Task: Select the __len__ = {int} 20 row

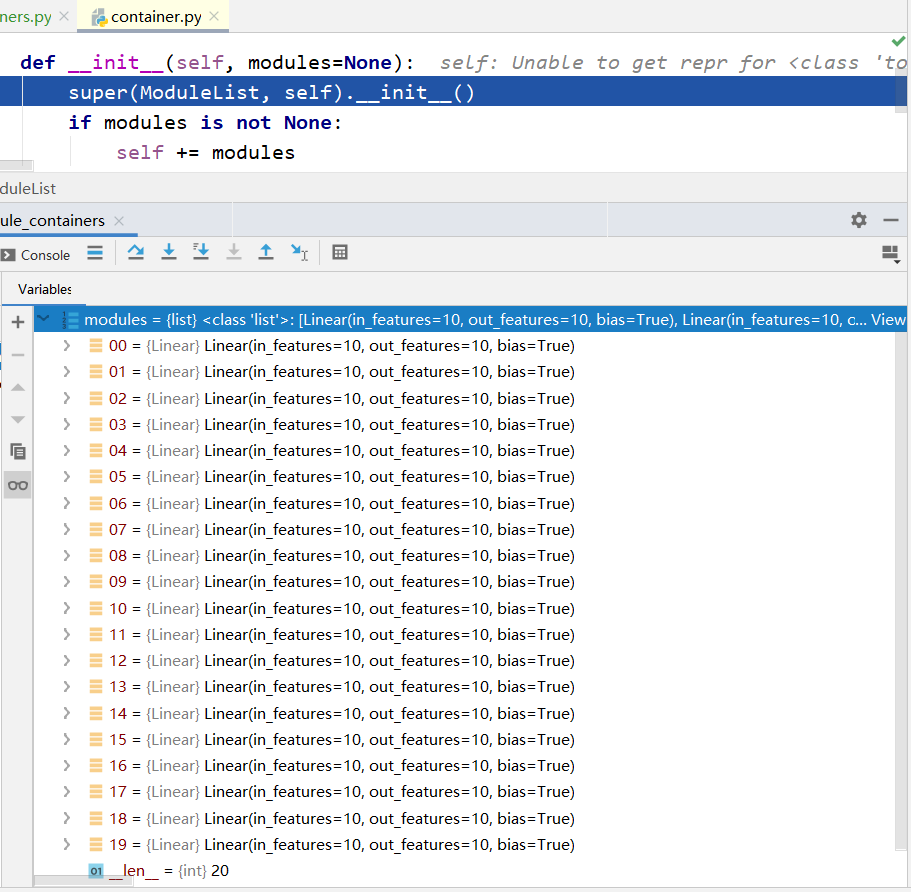Action: click(465, 870)
